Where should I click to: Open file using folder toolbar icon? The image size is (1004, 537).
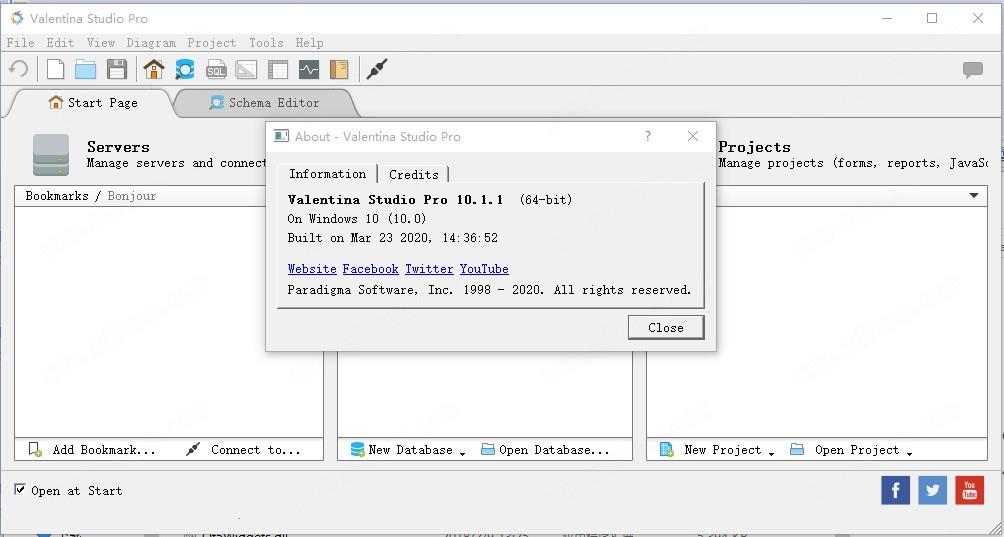pyautogui.click(x=85, y=69)
